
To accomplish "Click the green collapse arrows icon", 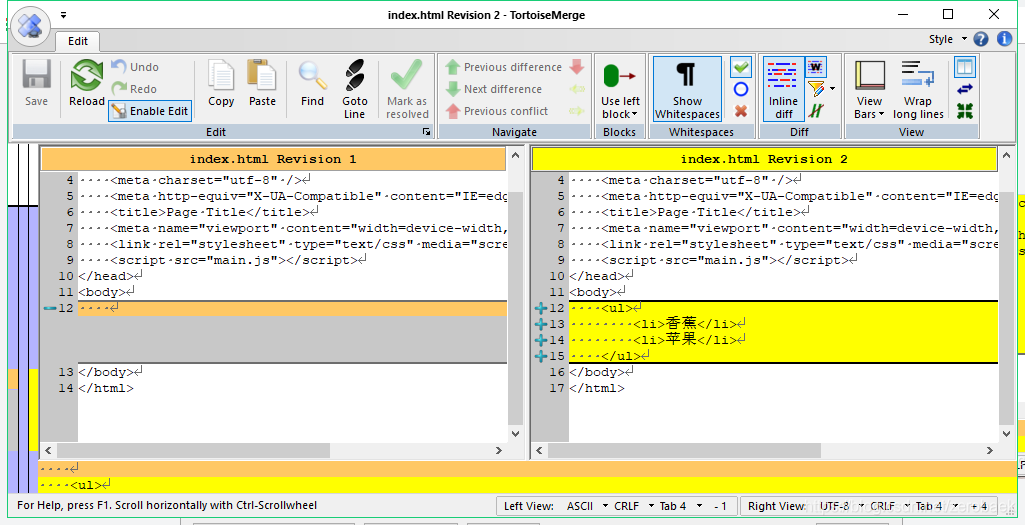I will pos(965,111).
